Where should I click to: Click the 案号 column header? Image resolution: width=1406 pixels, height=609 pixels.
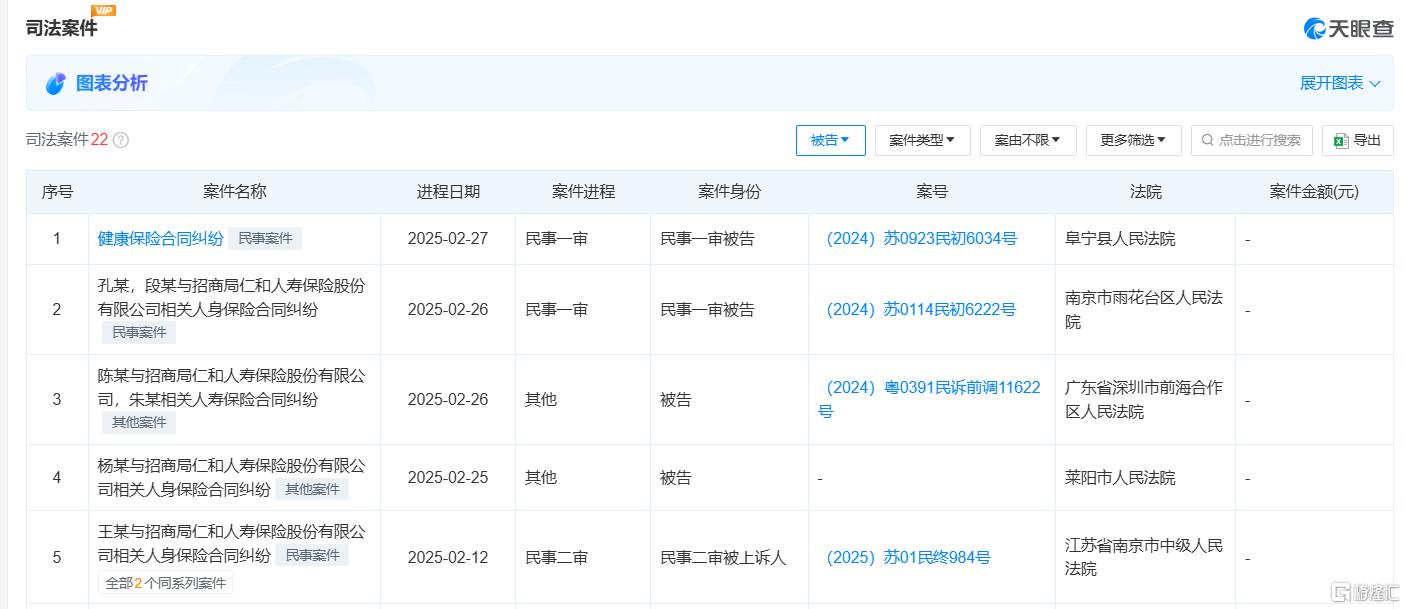coord(932,192)
